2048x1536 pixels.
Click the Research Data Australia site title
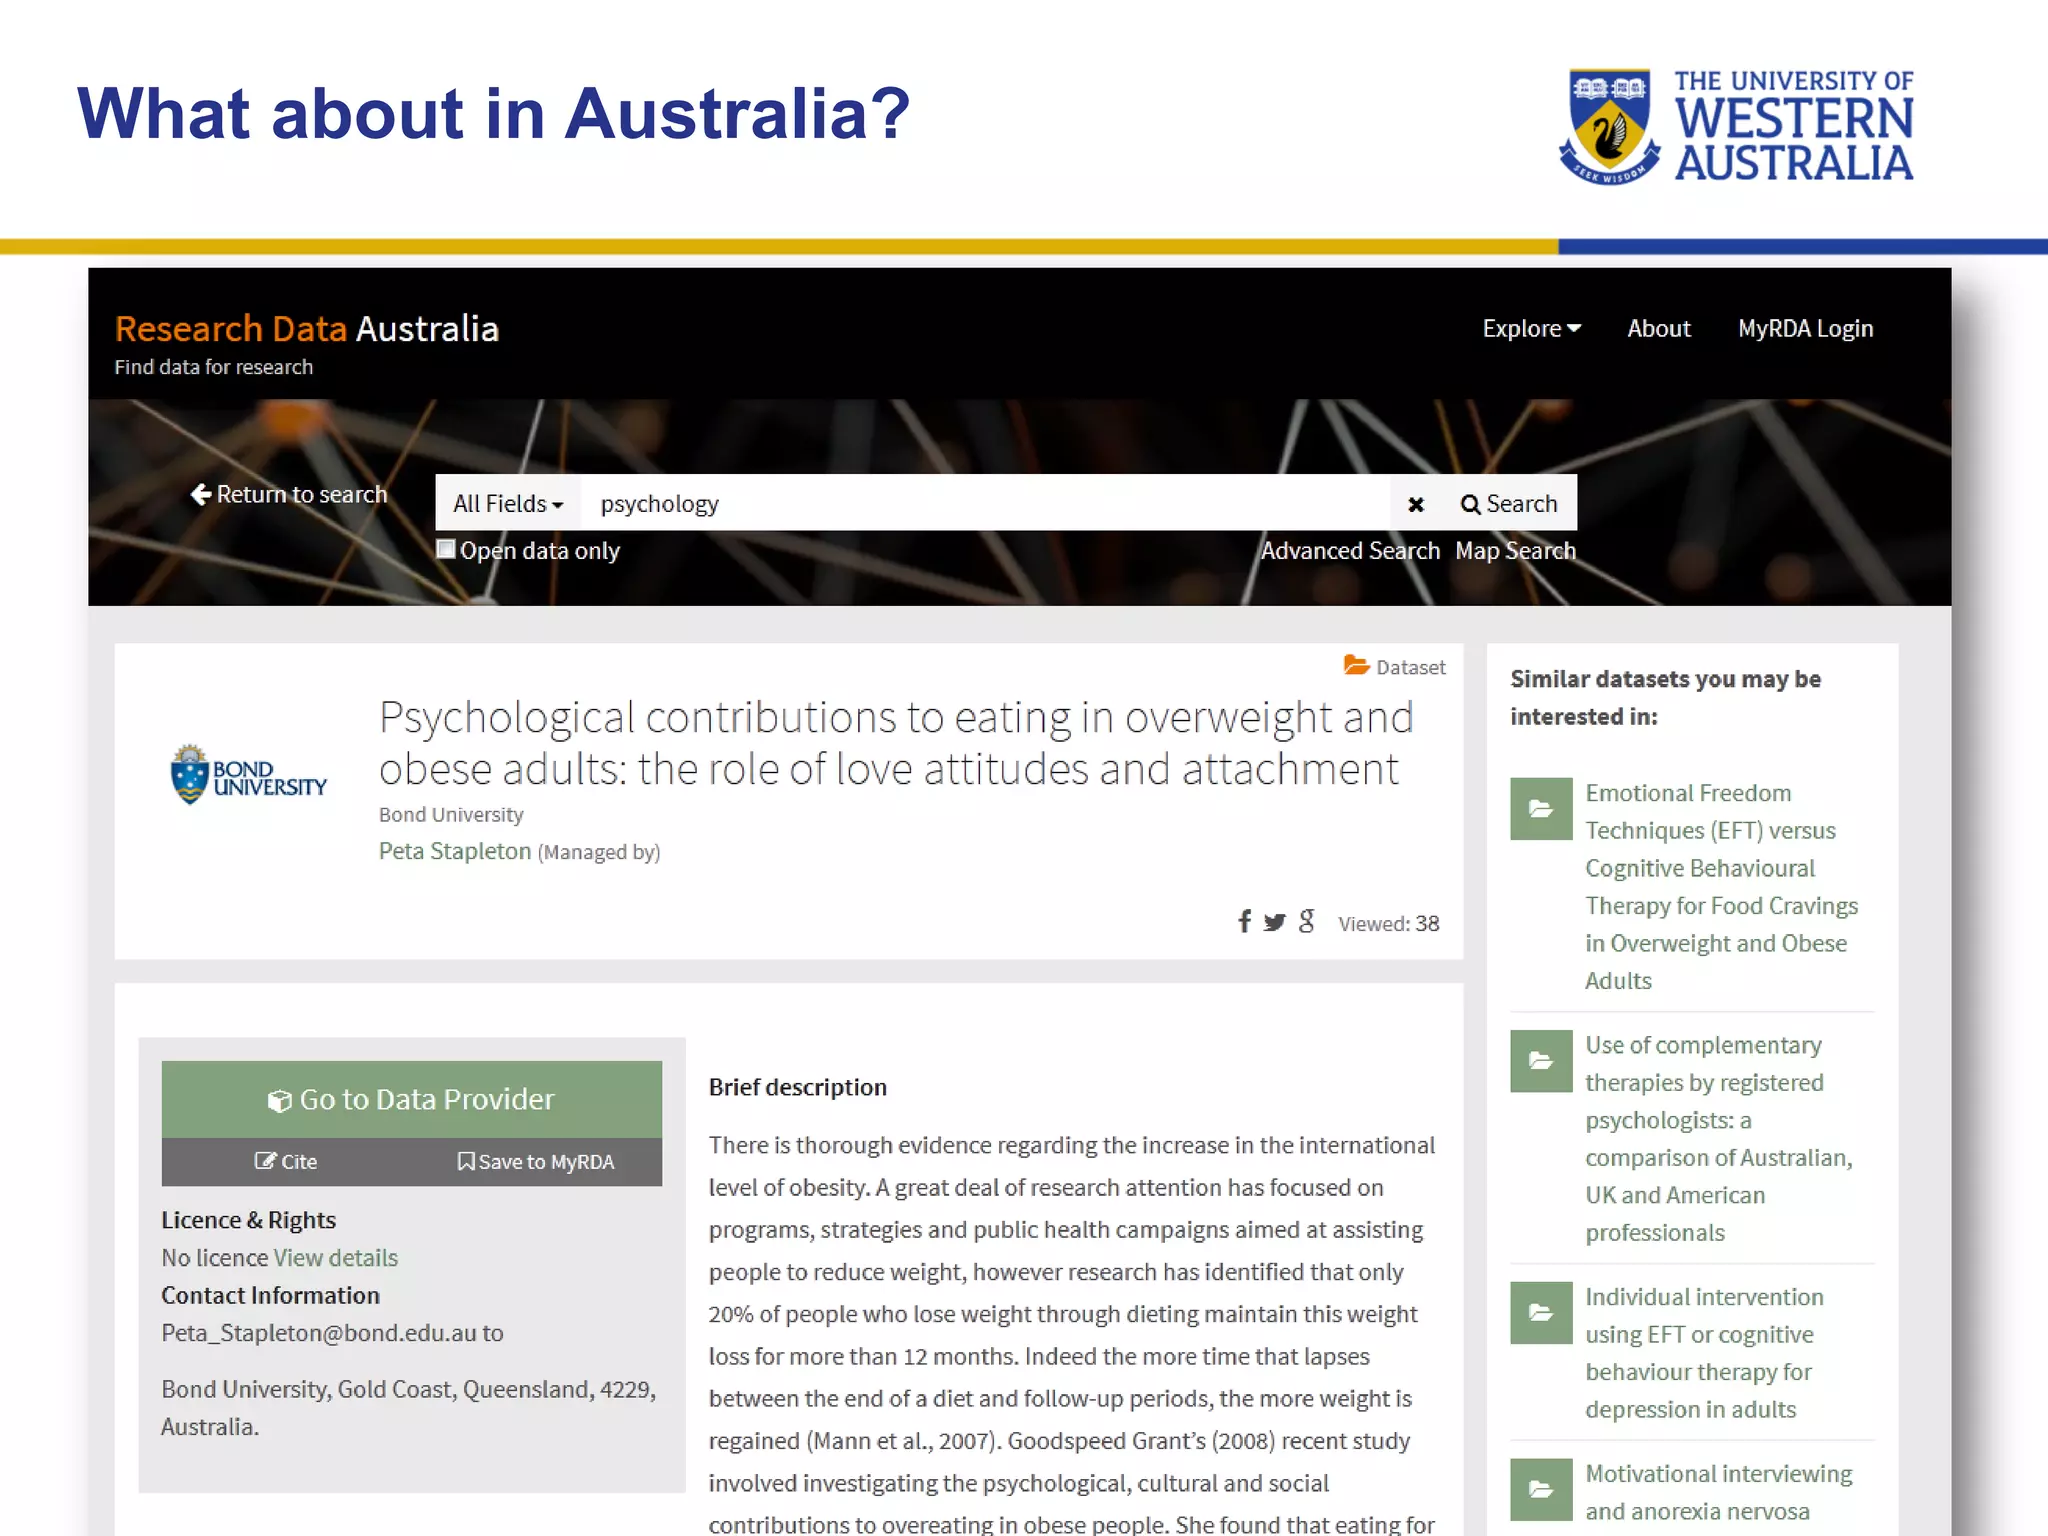click(x=306, y=328)
